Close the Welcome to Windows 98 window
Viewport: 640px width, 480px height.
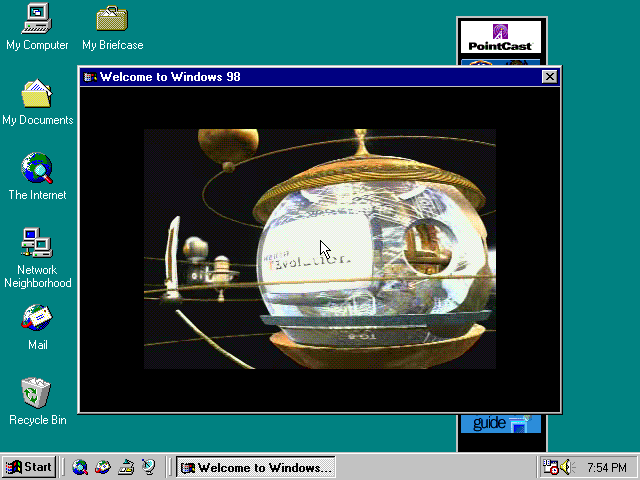coord(549,77)
